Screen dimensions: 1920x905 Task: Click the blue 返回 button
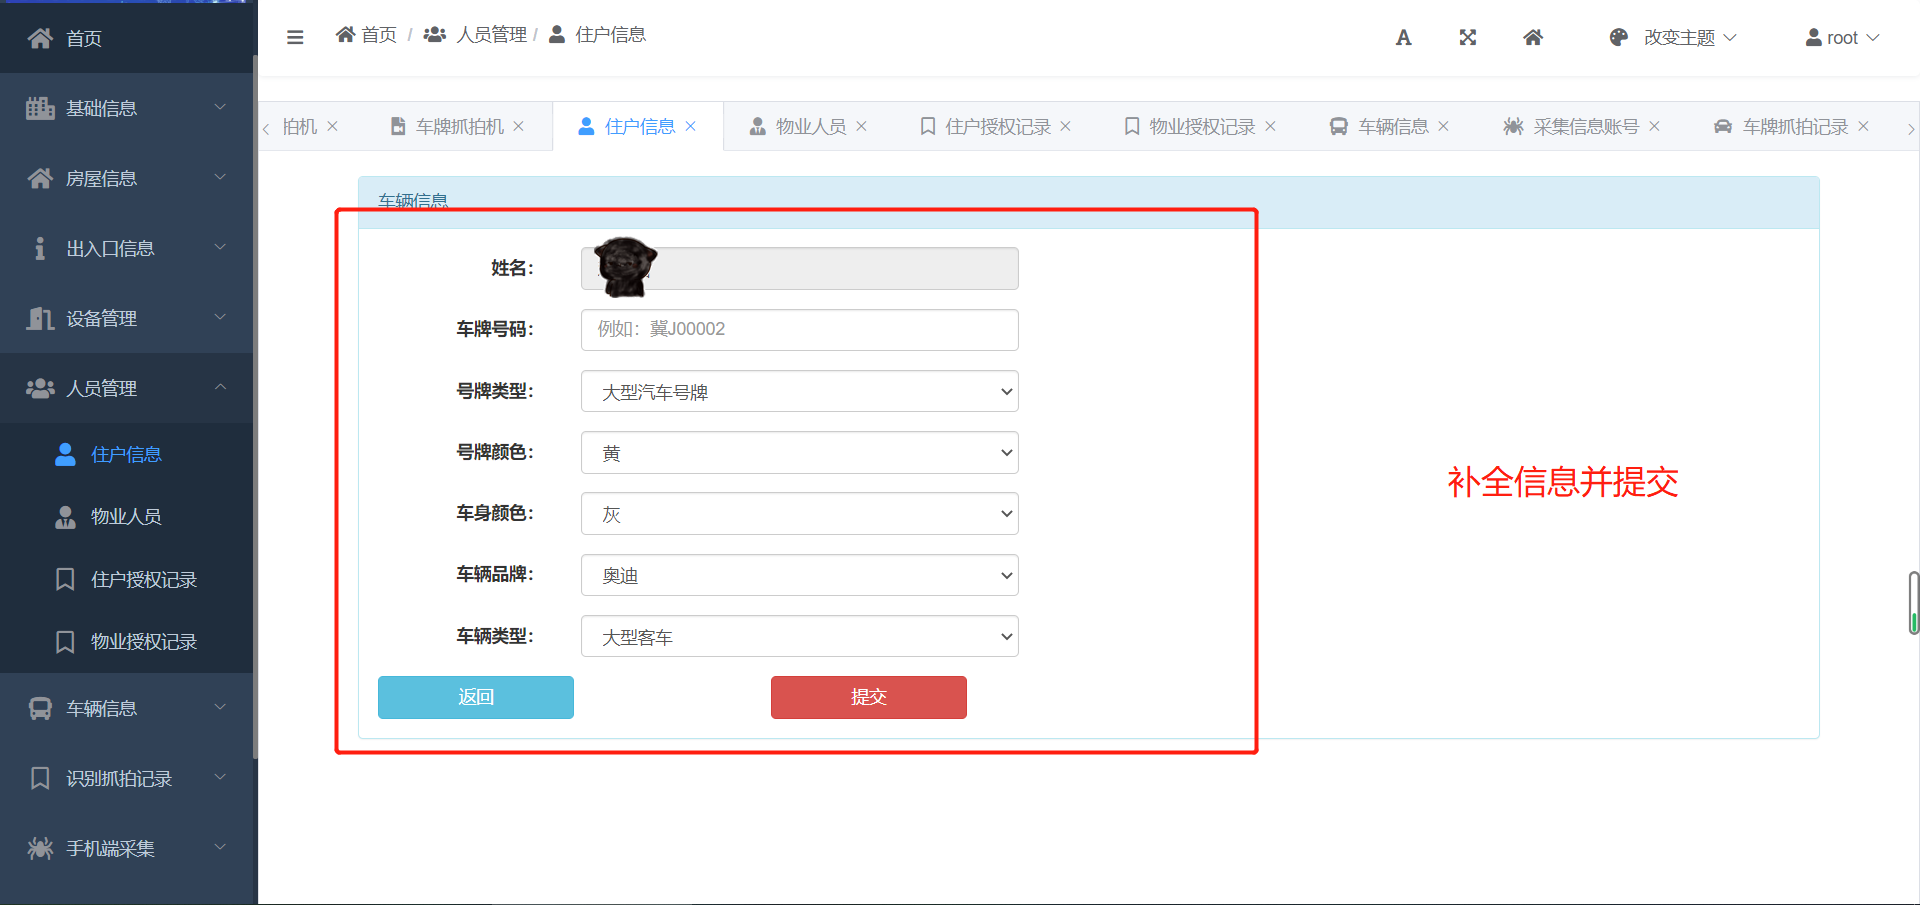click(475, 697)
